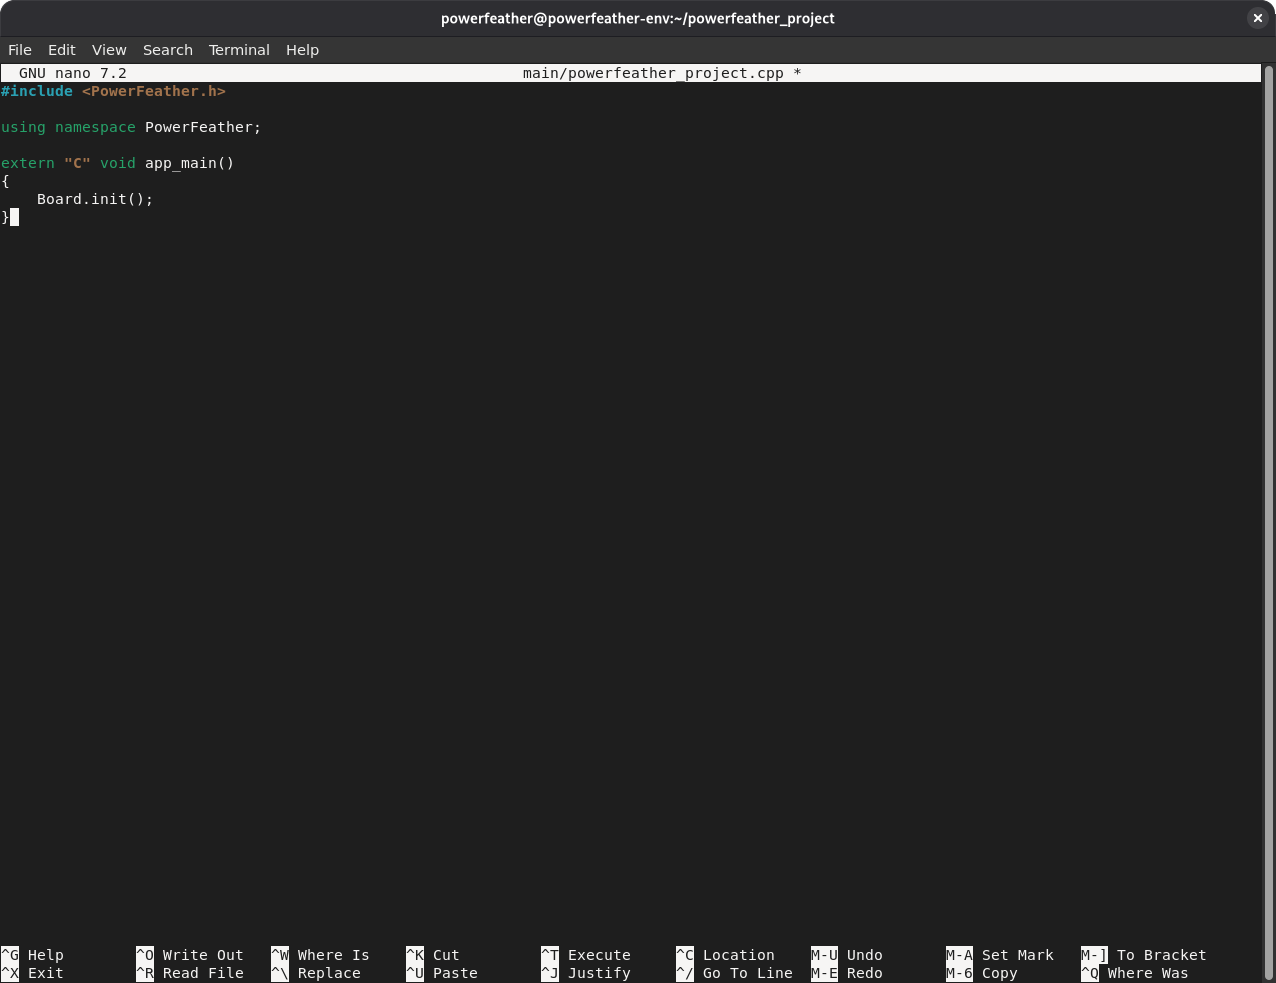Click the #include <PowerFeather.h> line

113,91
